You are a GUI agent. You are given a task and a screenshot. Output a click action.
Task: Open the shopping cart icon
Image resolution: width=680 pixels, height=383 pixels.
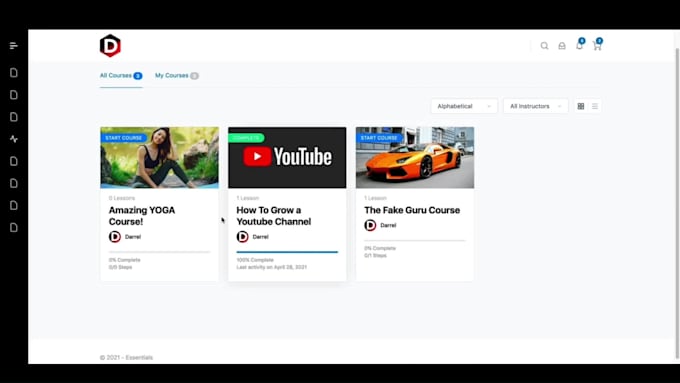coord(597,45)
